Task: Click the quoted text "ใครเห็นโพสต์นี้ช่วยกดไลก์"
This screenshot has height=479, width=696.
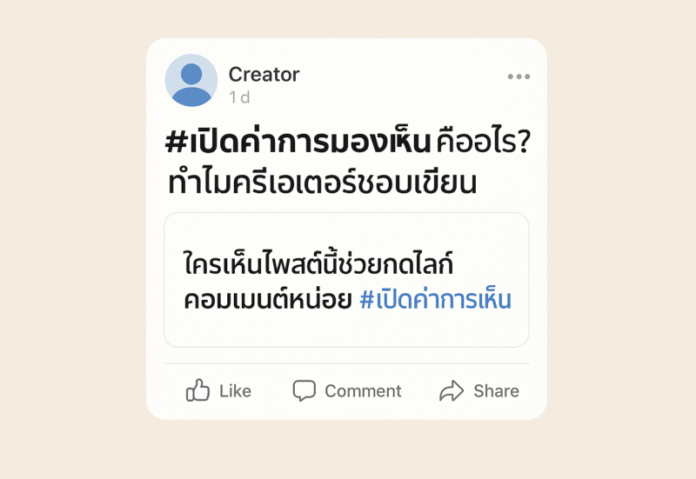Action: pyautogui.click(x=319, y=264)
